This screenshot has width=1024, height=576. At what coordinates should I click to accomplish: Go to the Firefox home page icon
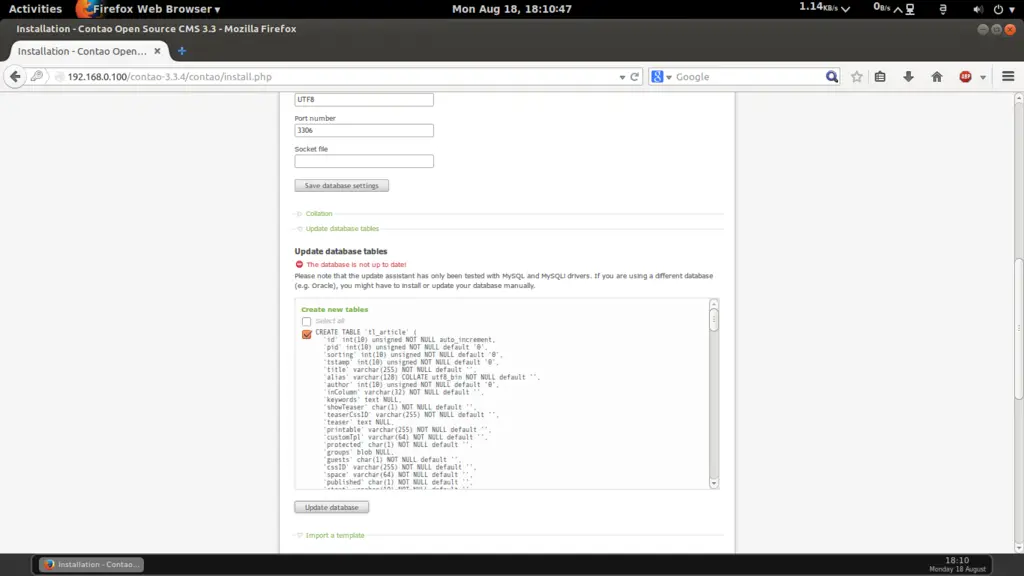[936, 76]
